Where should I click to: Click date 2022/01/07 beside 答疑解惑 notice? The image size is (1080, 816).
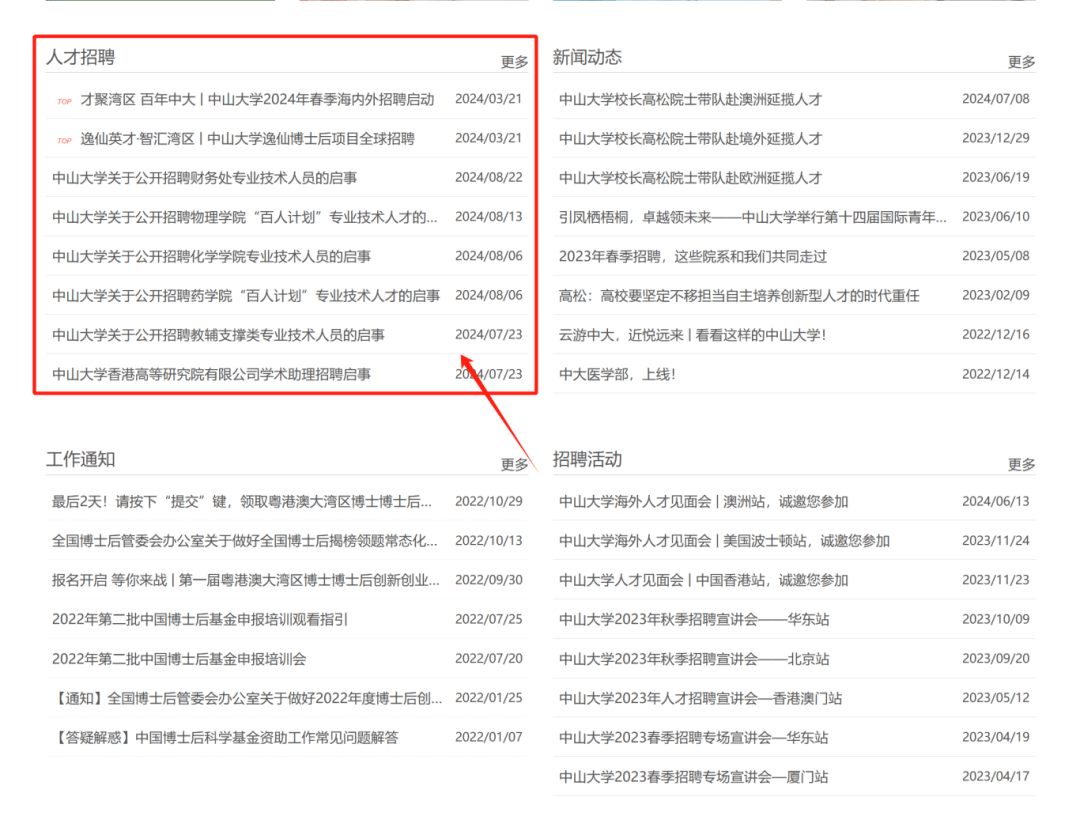click(x=489, y=737)
